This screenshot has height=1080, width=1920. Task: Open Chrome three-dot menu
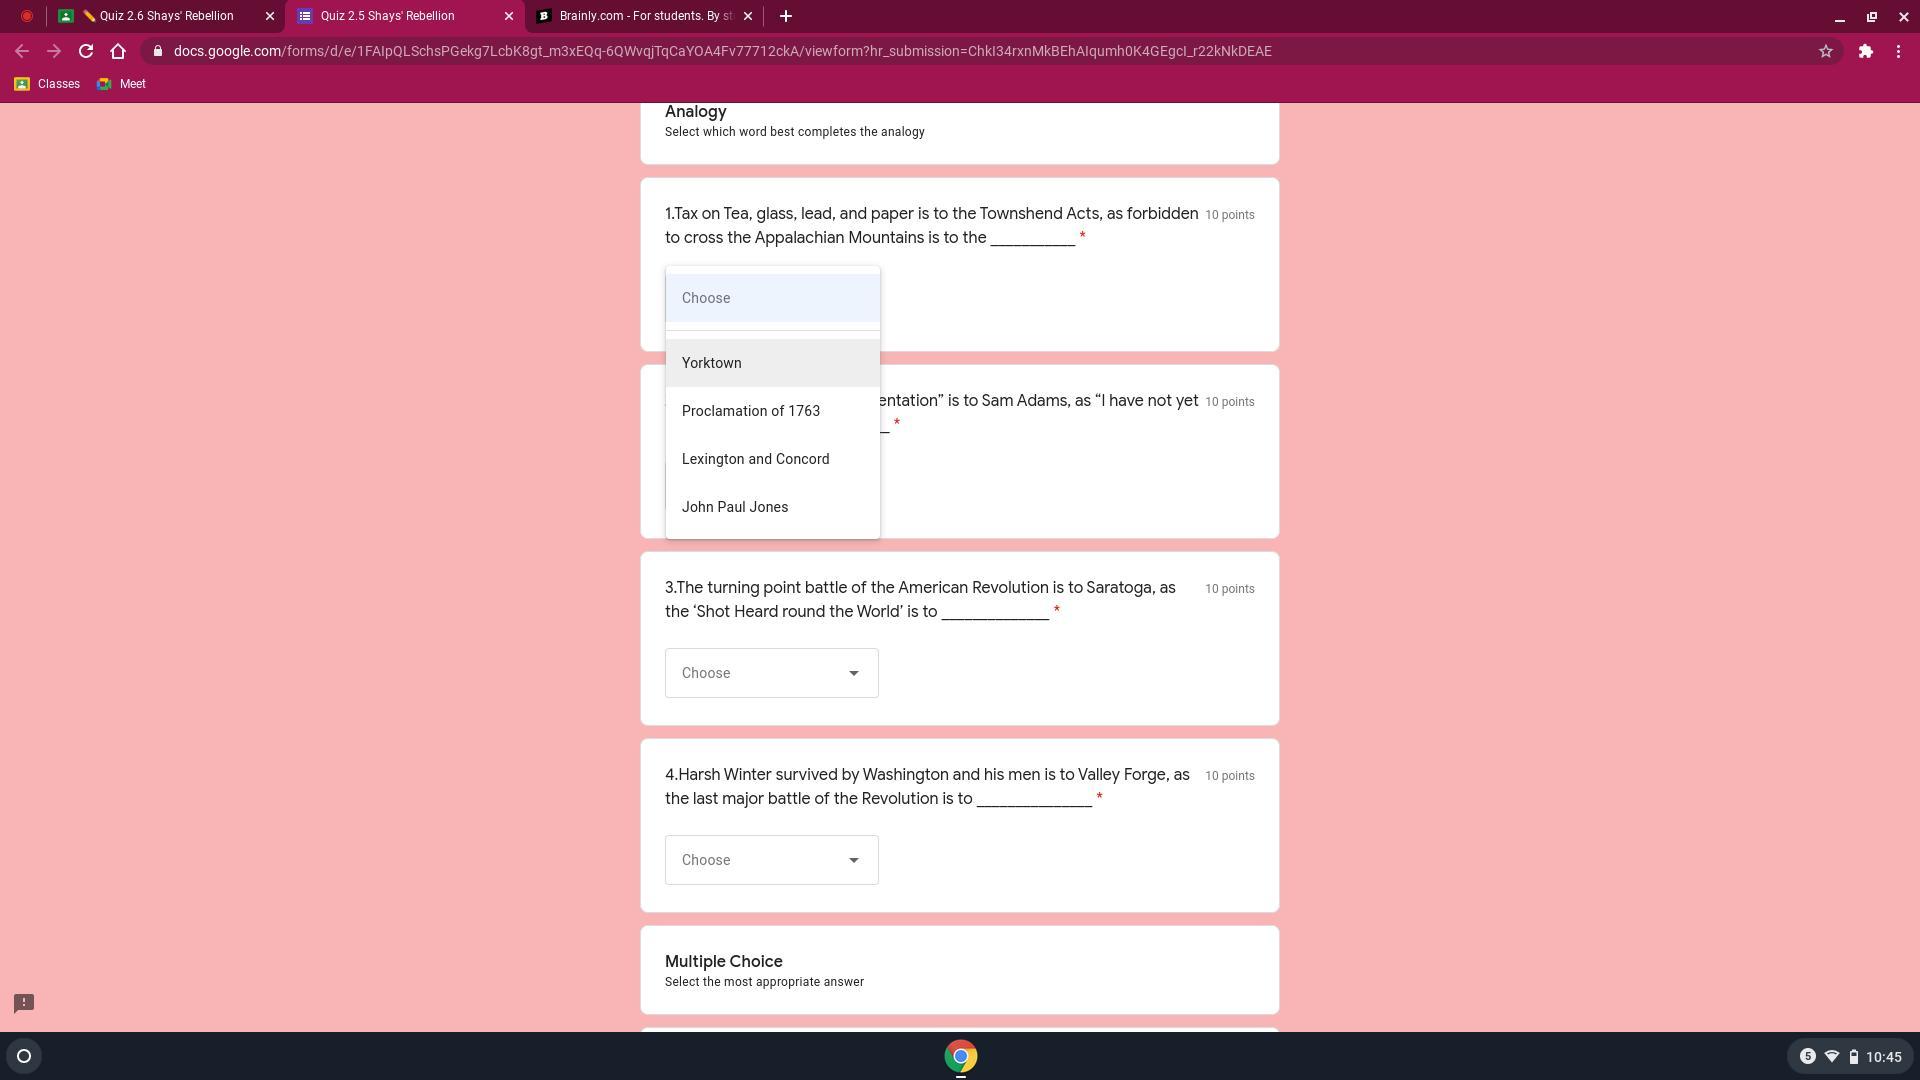click(1898, 51)
